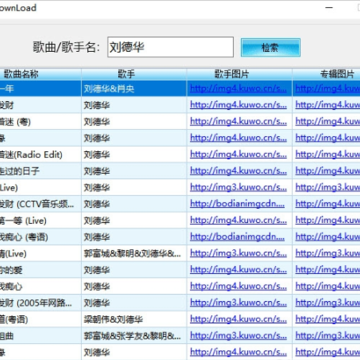
Task: Select the song cell 走过的日子
Action: (40, 171)
